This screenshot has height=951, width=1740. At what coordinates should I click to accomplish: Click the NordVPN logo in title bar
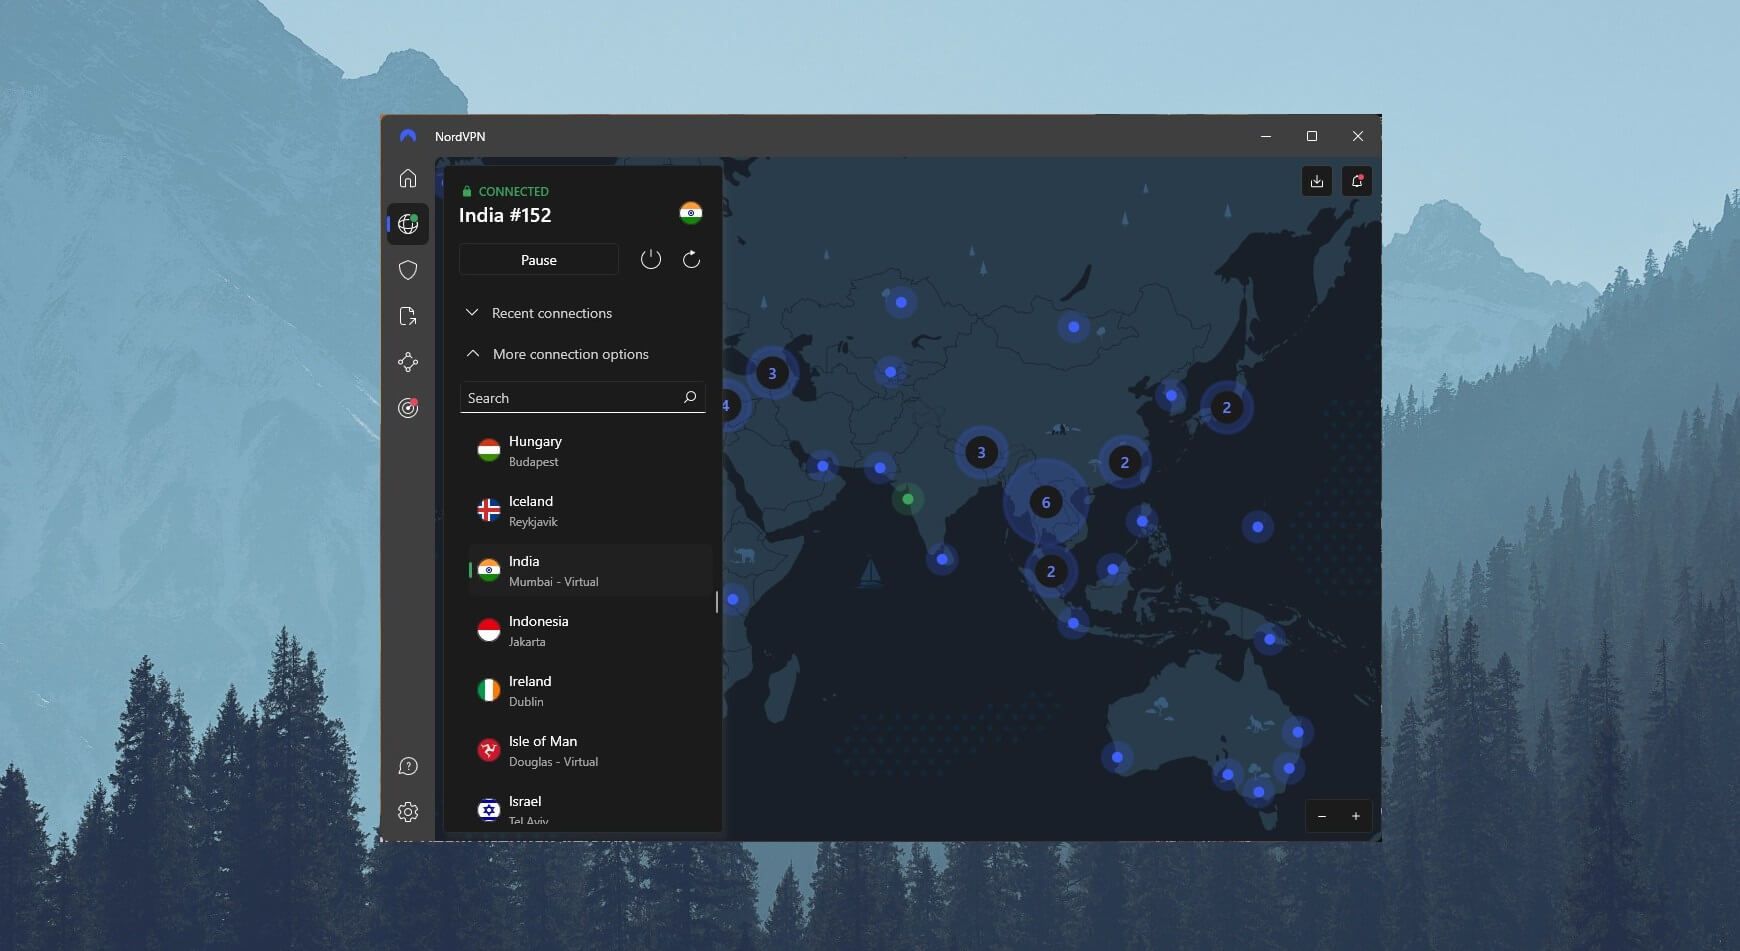(x=408, y=136)
